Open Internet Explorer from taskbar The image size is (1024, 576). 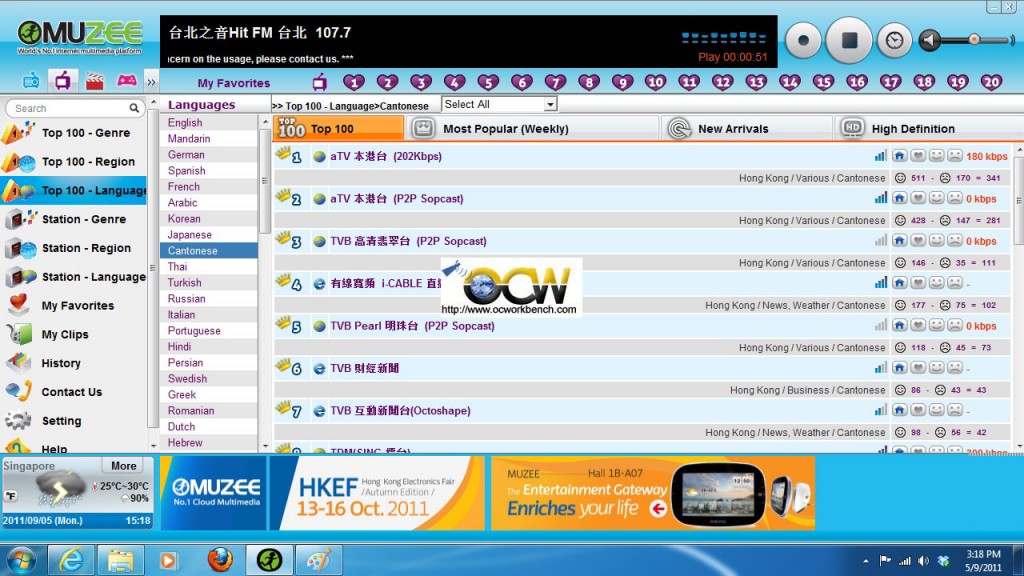[71, 560]
